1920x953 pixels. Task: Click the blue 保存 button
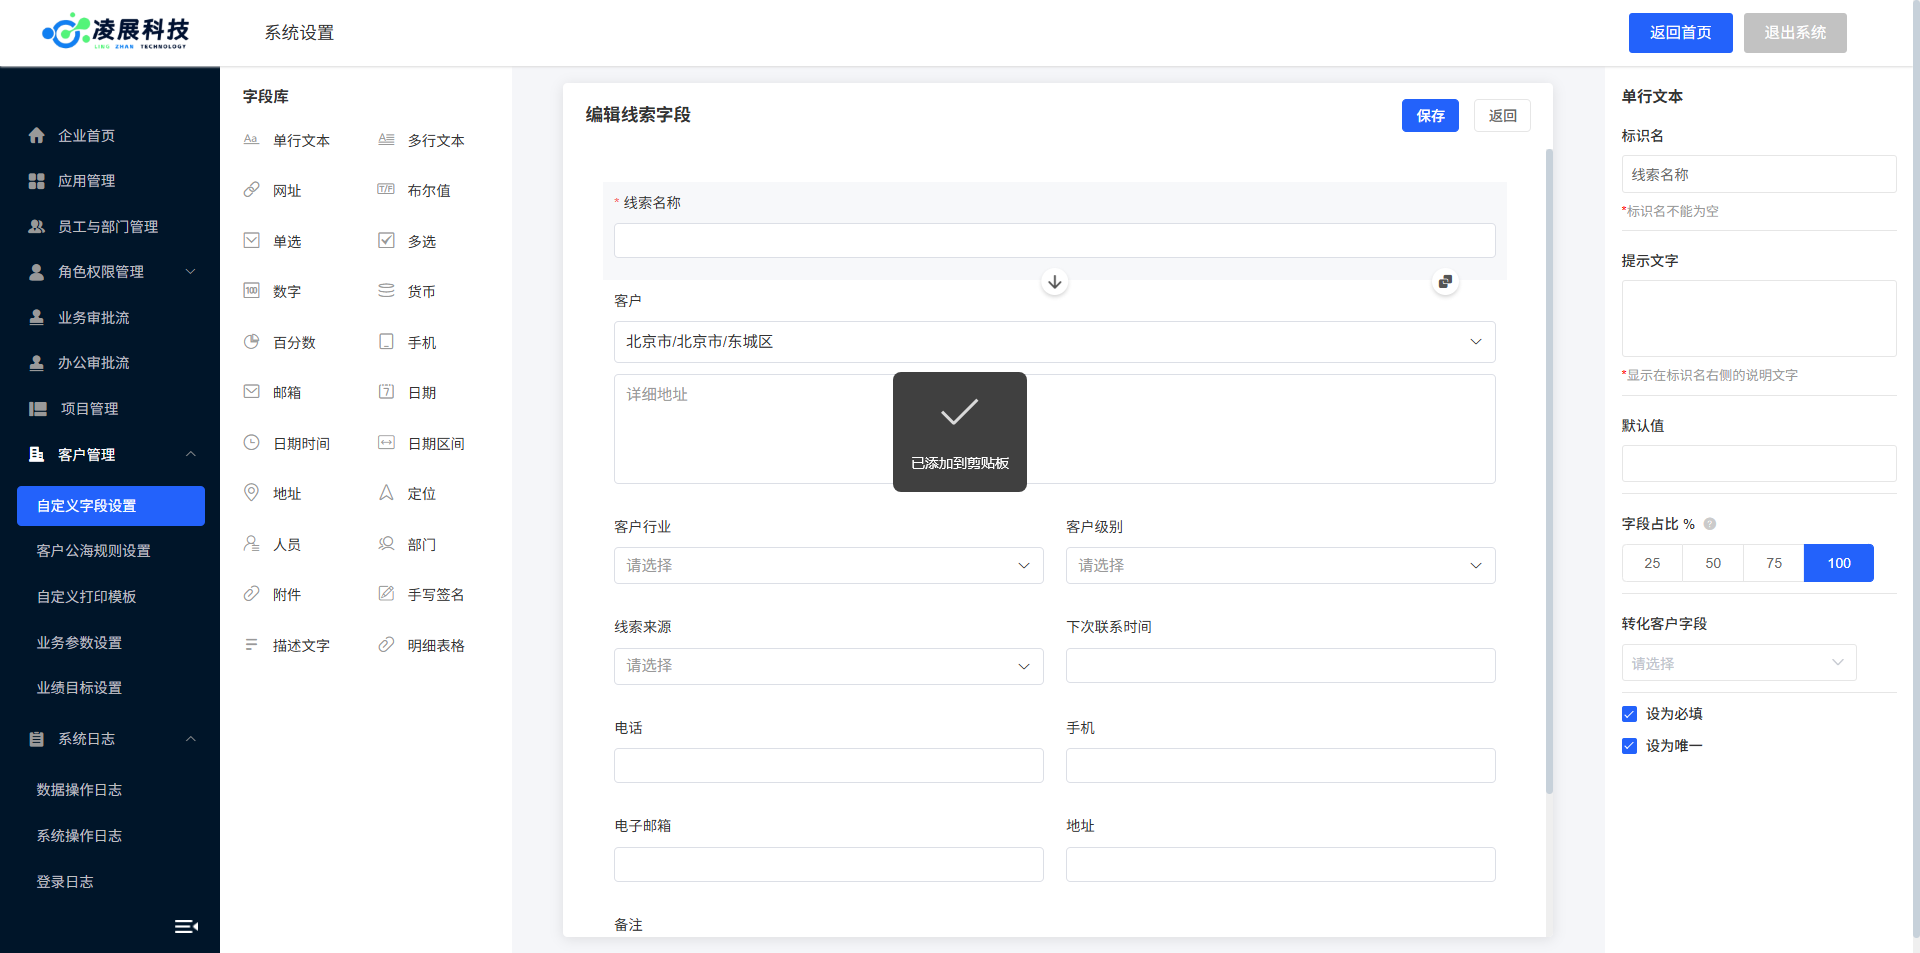(1430, 116)
